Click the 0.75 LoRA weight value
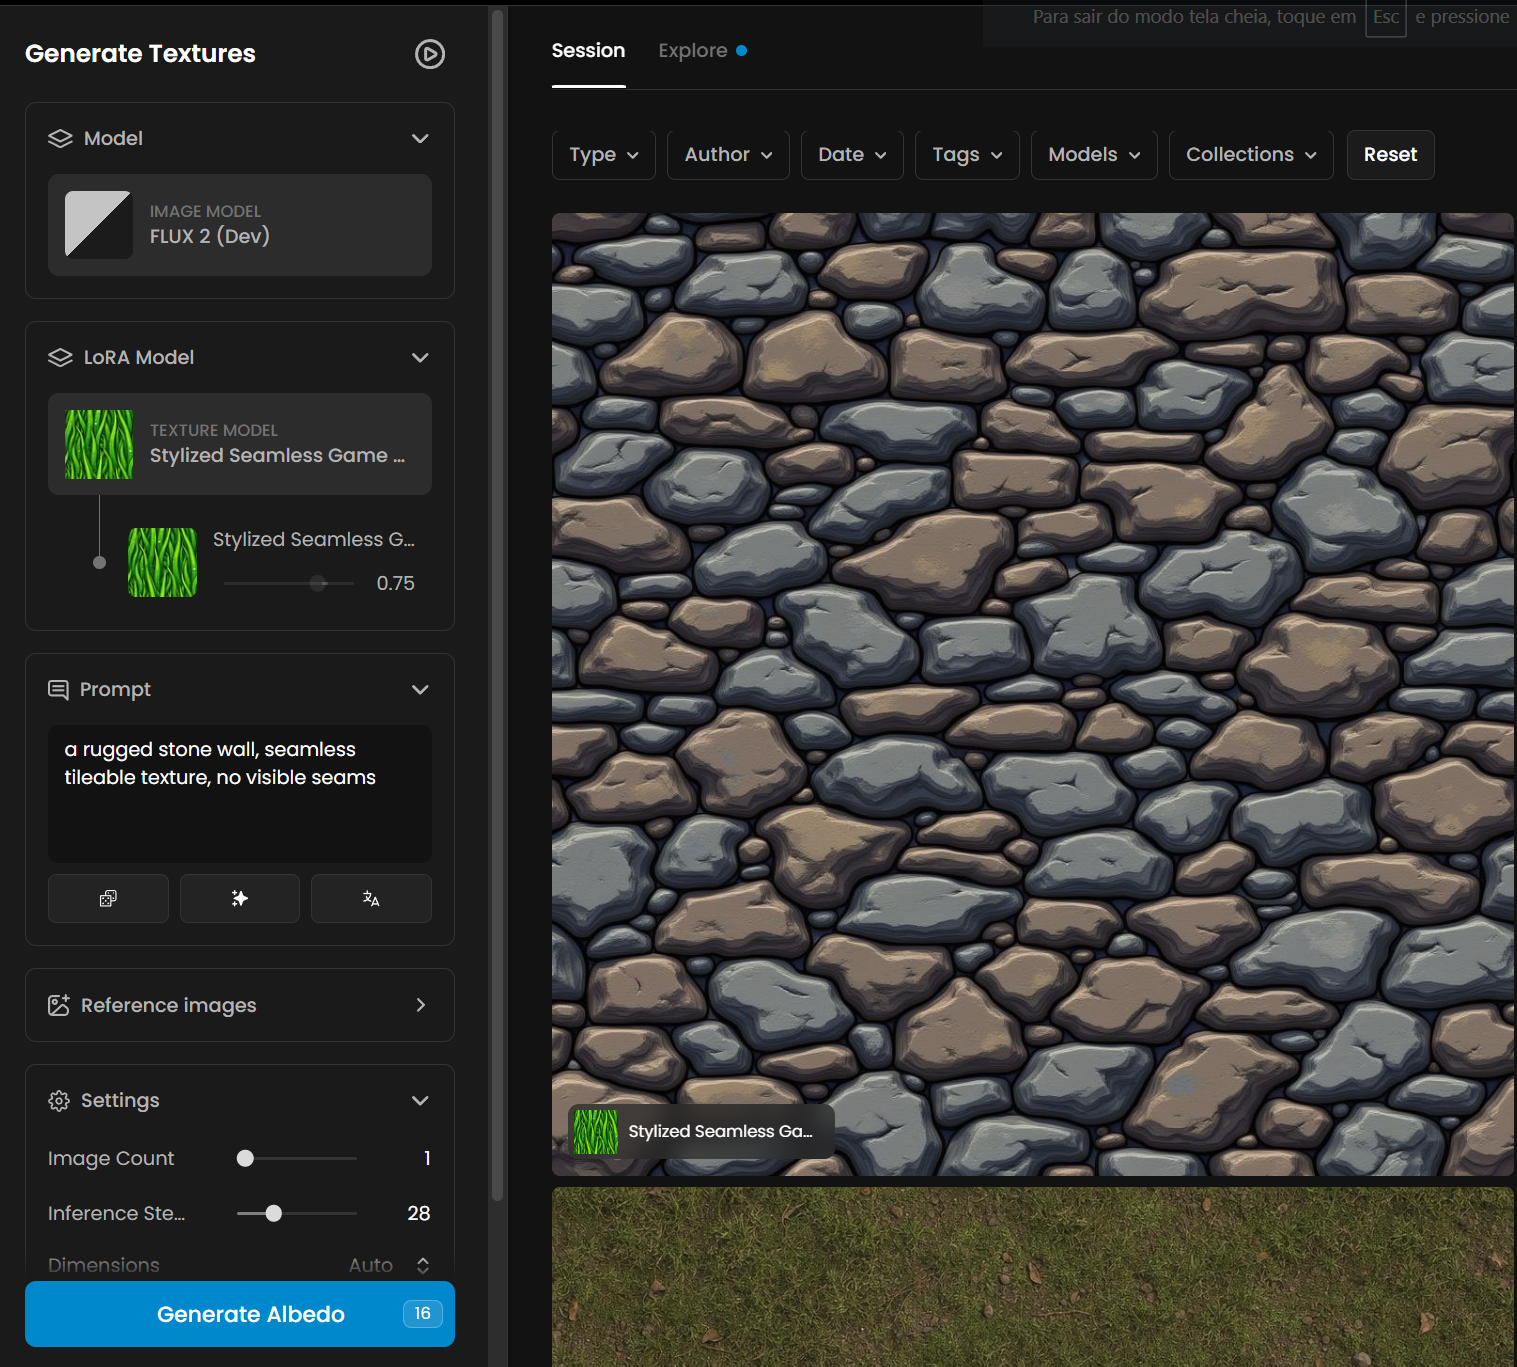The width and height of the screenshot is (1517, 1367). click(395, 583)
